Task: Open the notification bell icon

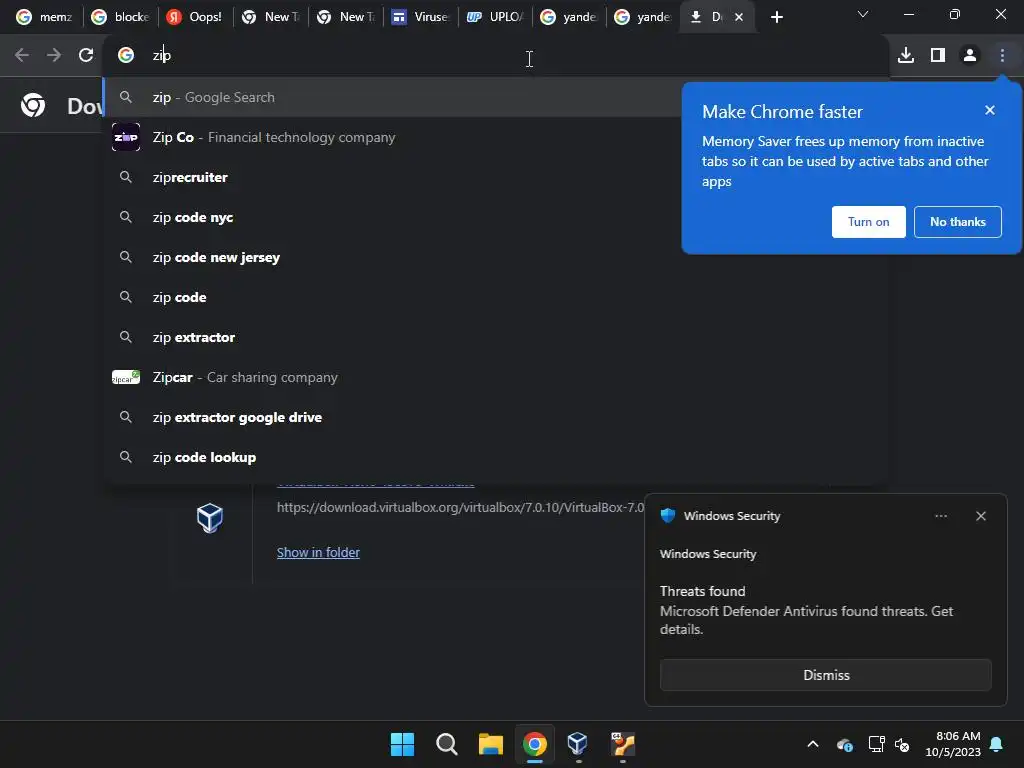Action: point(996,744)
